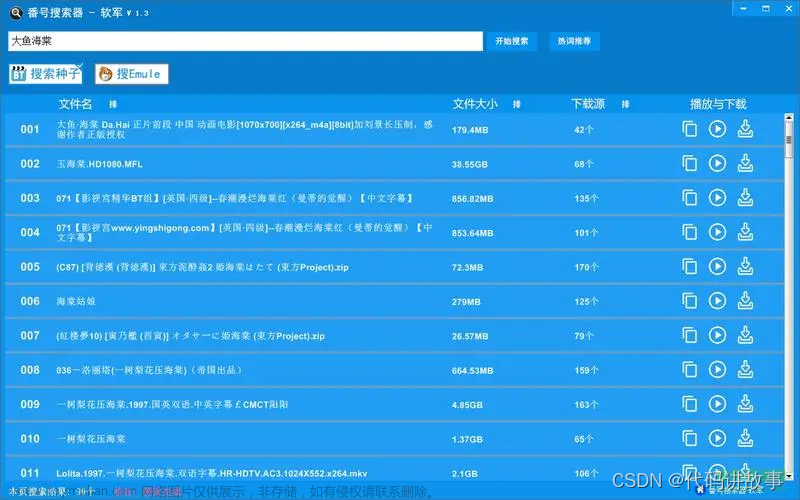Copy link icon for row 010
This screenshot has width=800, height=500.
pos(689,438)
